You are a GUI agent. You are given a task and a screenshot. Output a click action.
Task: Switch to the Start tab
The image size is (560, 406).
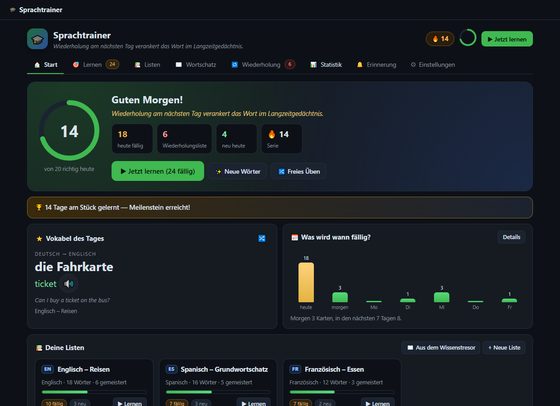point(45,65)
